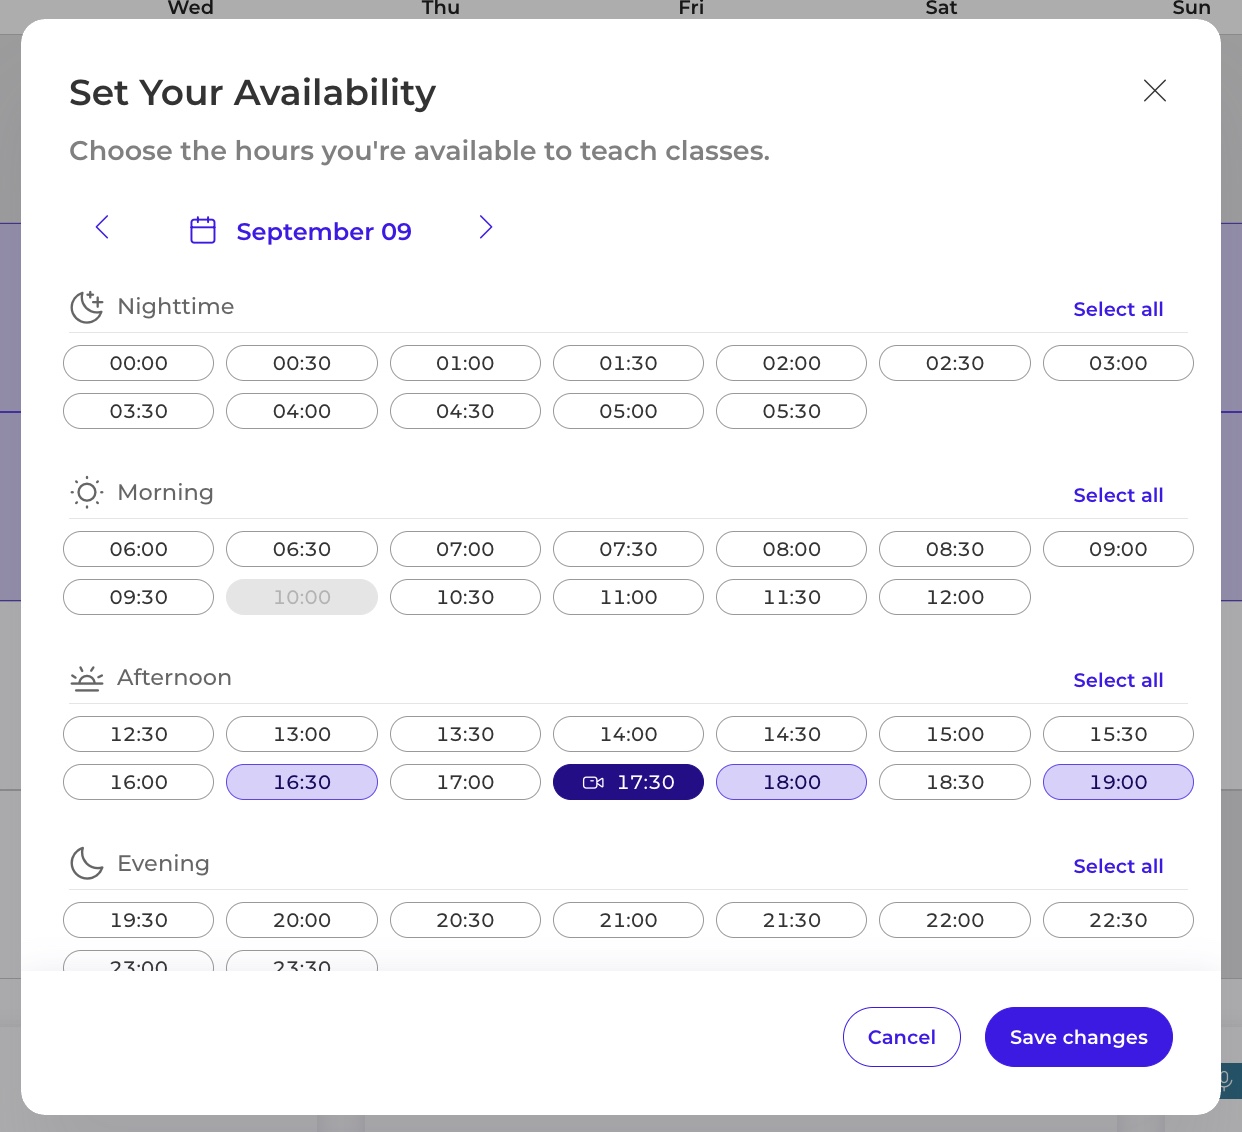Image resolution: width=1242 pixels, height=1132 pixels.
Task: Enable the 20:00 time slot
Action: 302,920
